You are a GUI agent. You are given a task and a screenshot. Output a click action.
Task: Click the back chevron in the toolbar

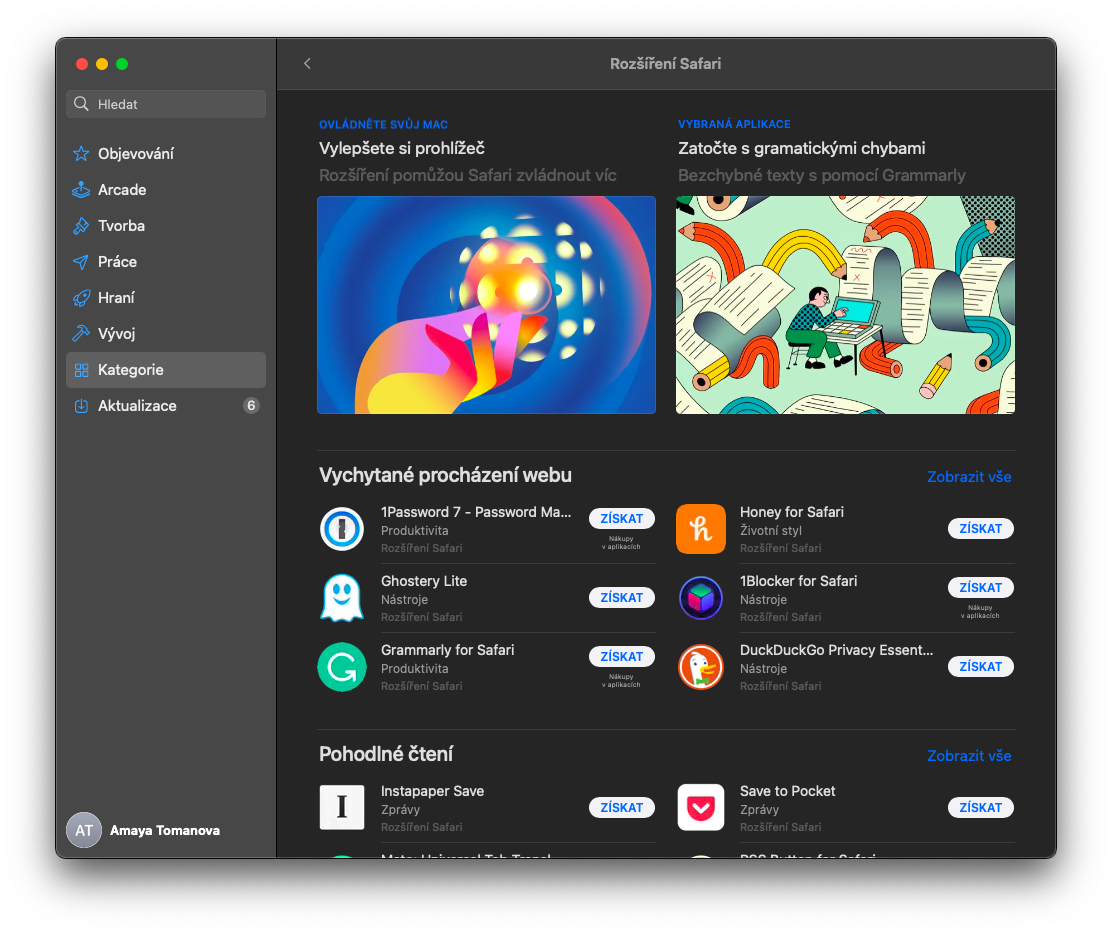[x=307, y=64]
